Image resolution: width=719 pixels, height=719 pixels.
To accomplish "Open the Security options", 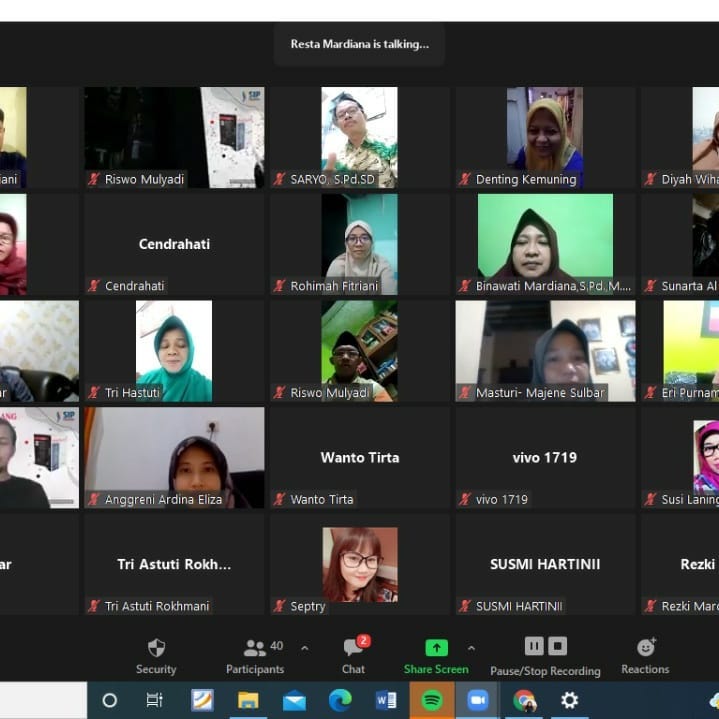I will [x=156, y=655].
